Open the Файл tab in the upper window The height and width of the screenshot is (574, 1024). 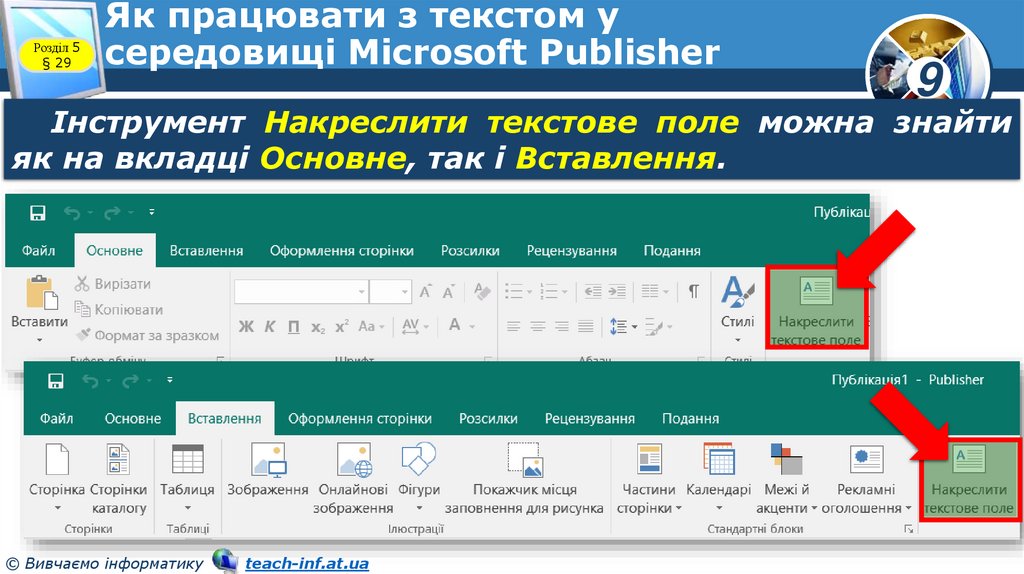click(39, 251)
